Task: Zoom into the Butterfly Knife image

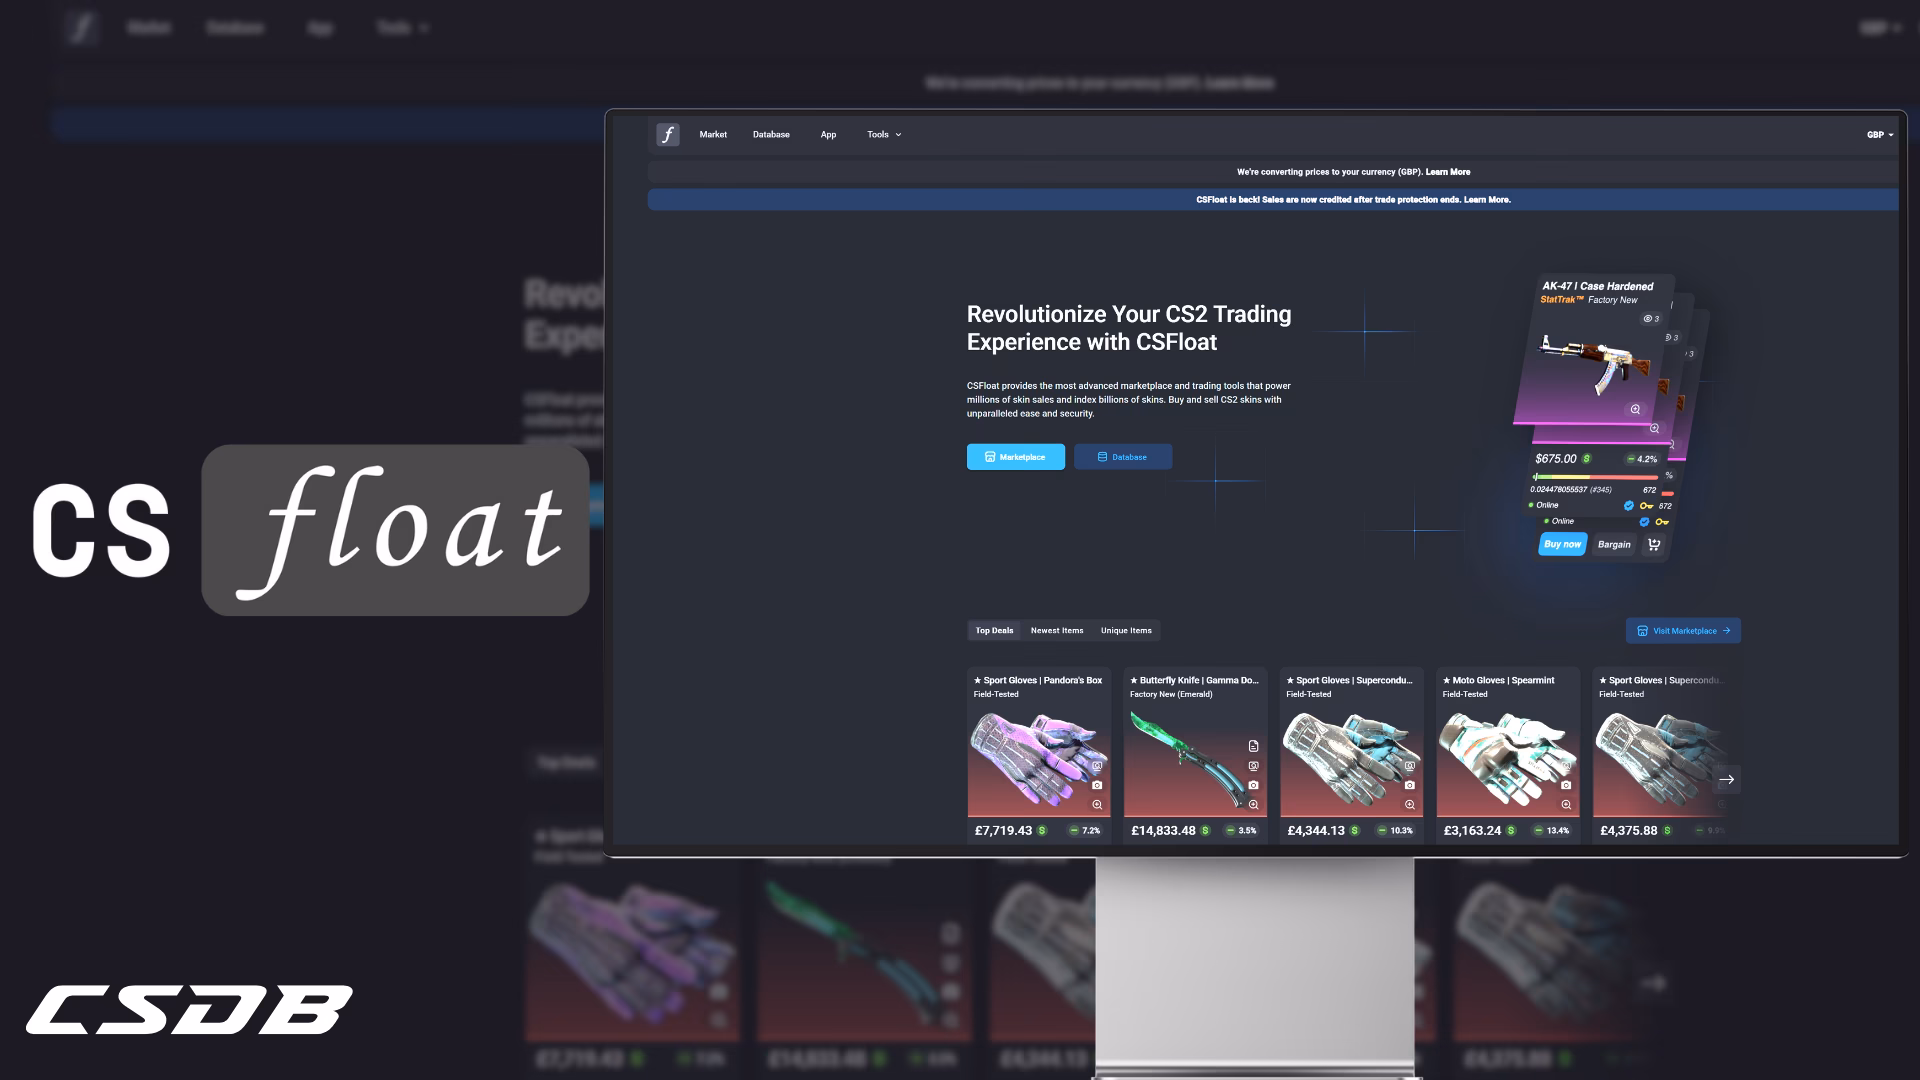Action: pyautogui.click(x=1253, y=804)
